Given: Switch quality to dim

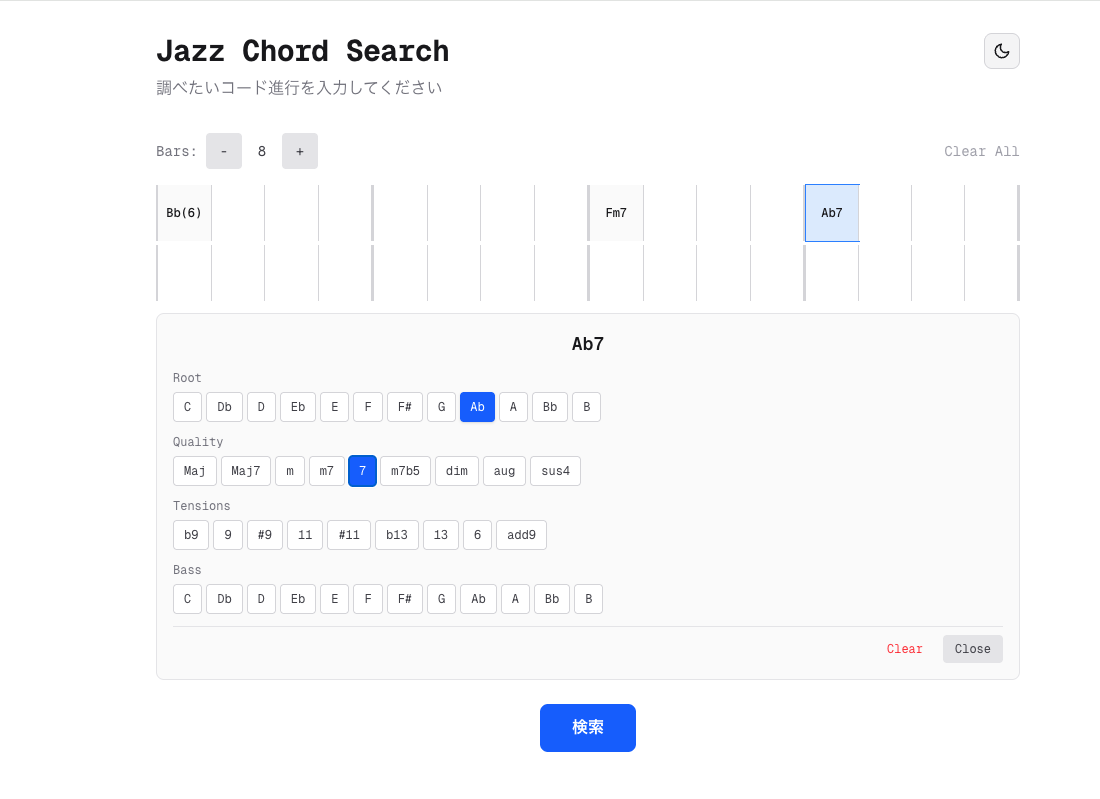Looking at the screenshot, I should point(457,471).
